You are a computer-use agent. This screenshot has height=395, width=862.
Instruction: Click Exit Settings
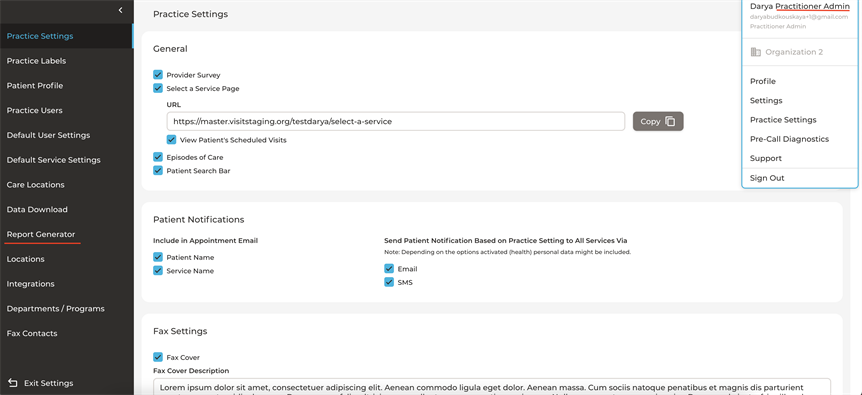click(48, 383)
